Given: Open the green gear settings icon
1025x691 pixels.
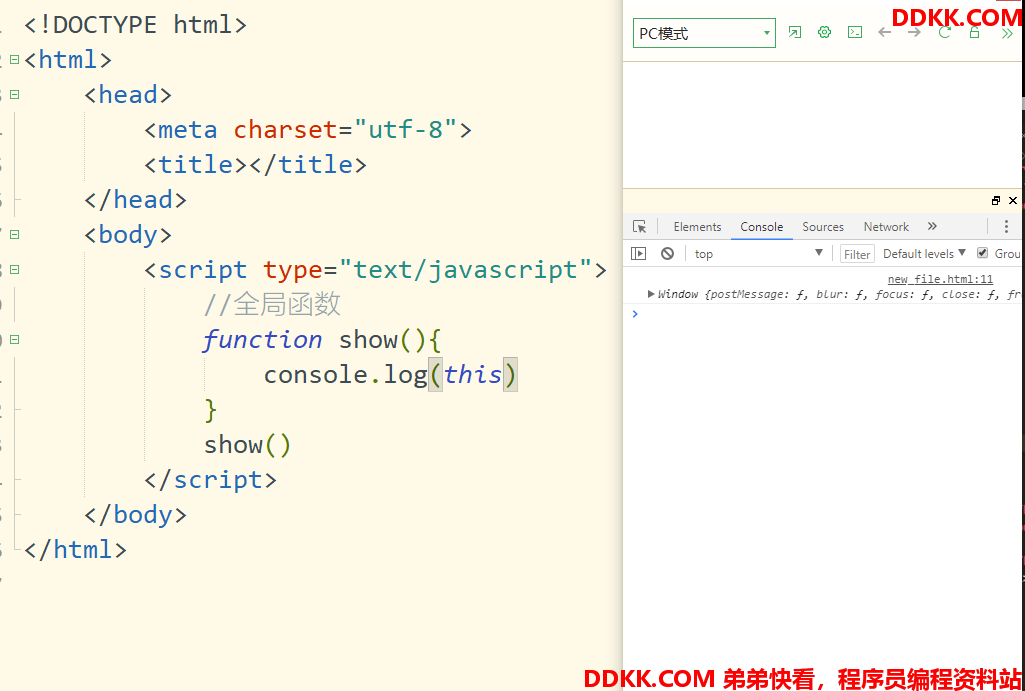Looking at the screenshot, I should point(824,32).
